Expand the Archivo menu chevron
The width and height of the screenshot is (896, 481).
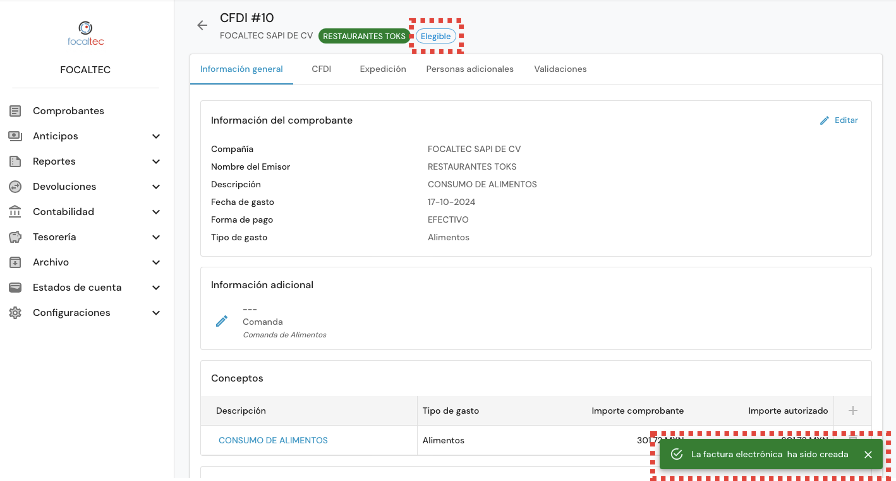(x=156, y=262)
